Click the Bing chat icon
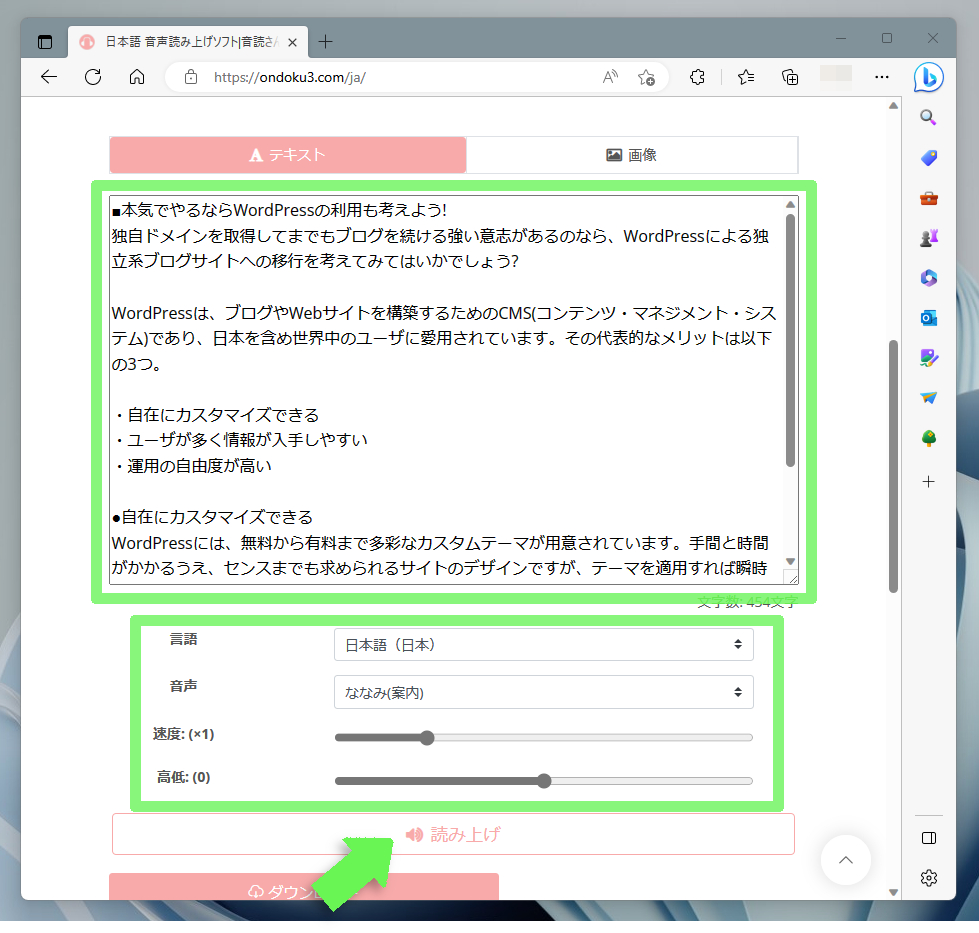This screenshot has width=979, height=933. (x=928, y=77)
